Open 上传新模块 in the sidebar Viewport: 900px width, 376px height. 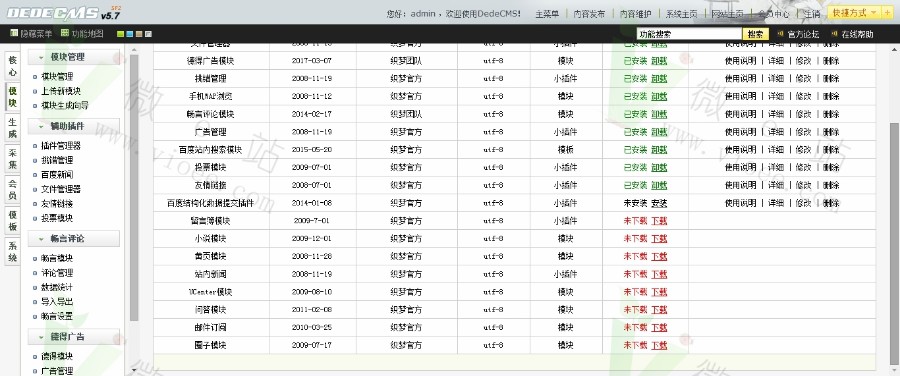coord(61,91)
